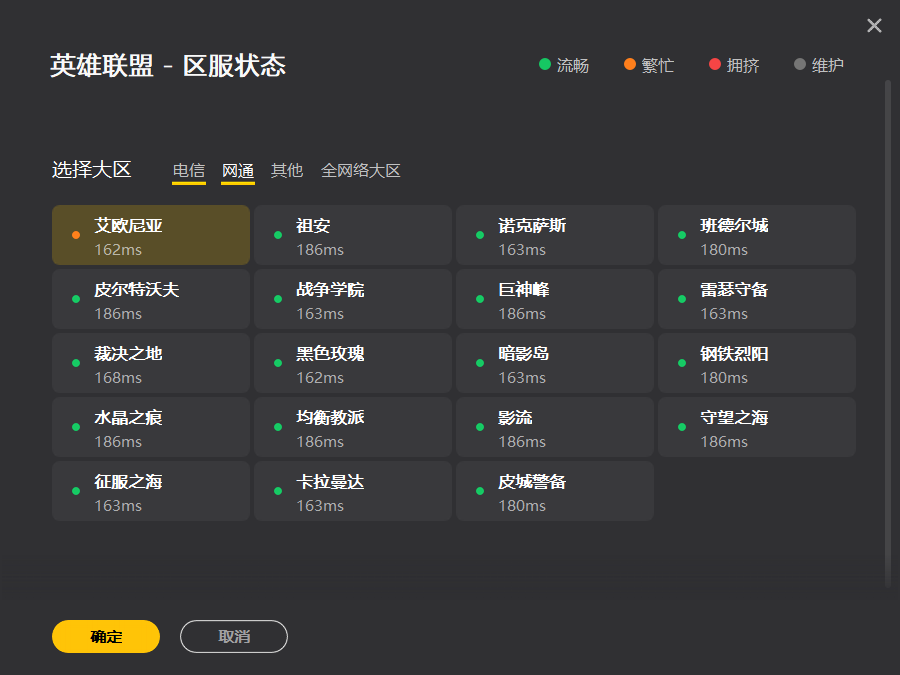Switch to the 网通 tab
The image size is (900, 675).
(x=238, y=171)
